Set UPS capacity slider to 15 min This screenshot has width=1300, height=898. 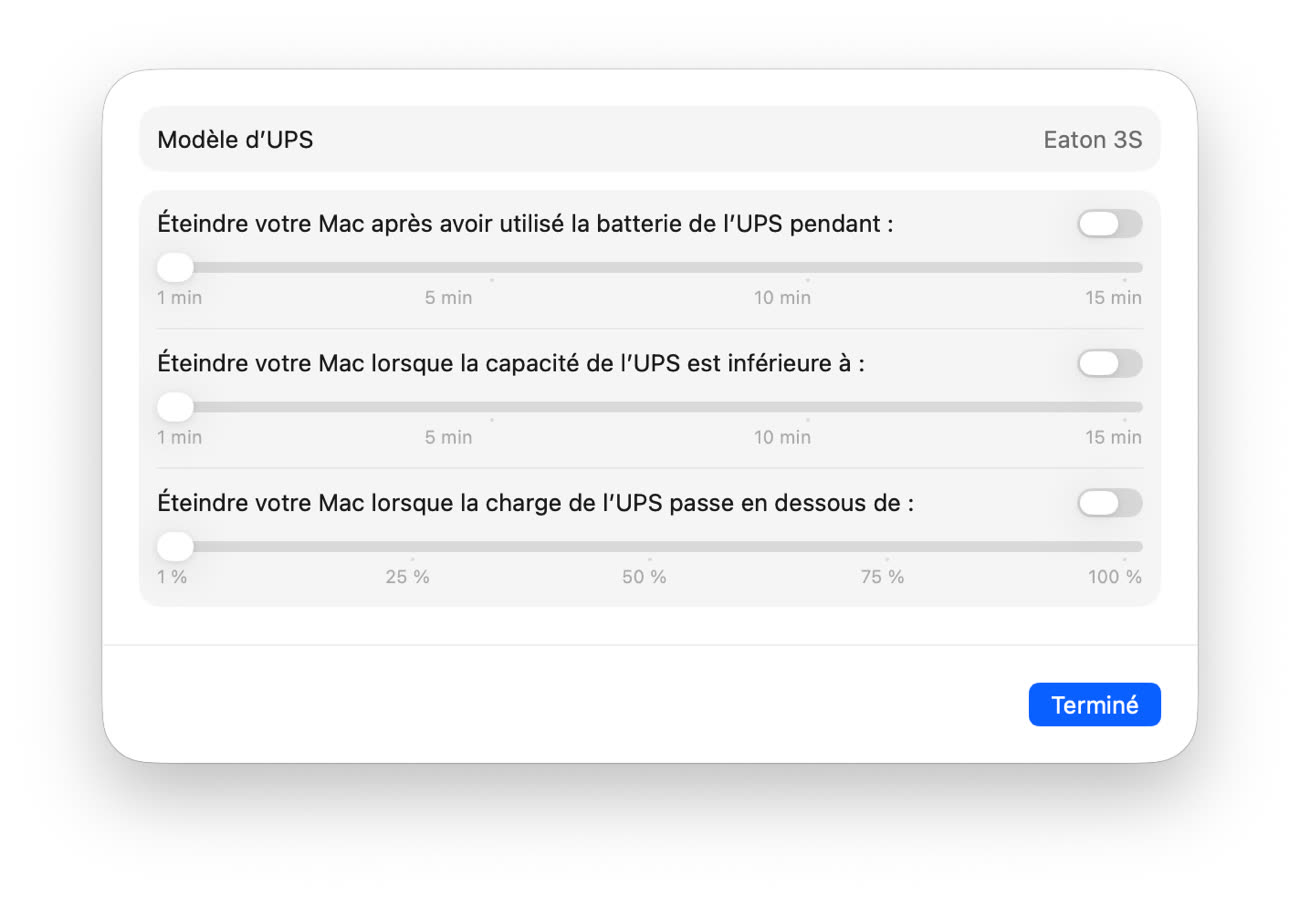tap(1124, 407)
